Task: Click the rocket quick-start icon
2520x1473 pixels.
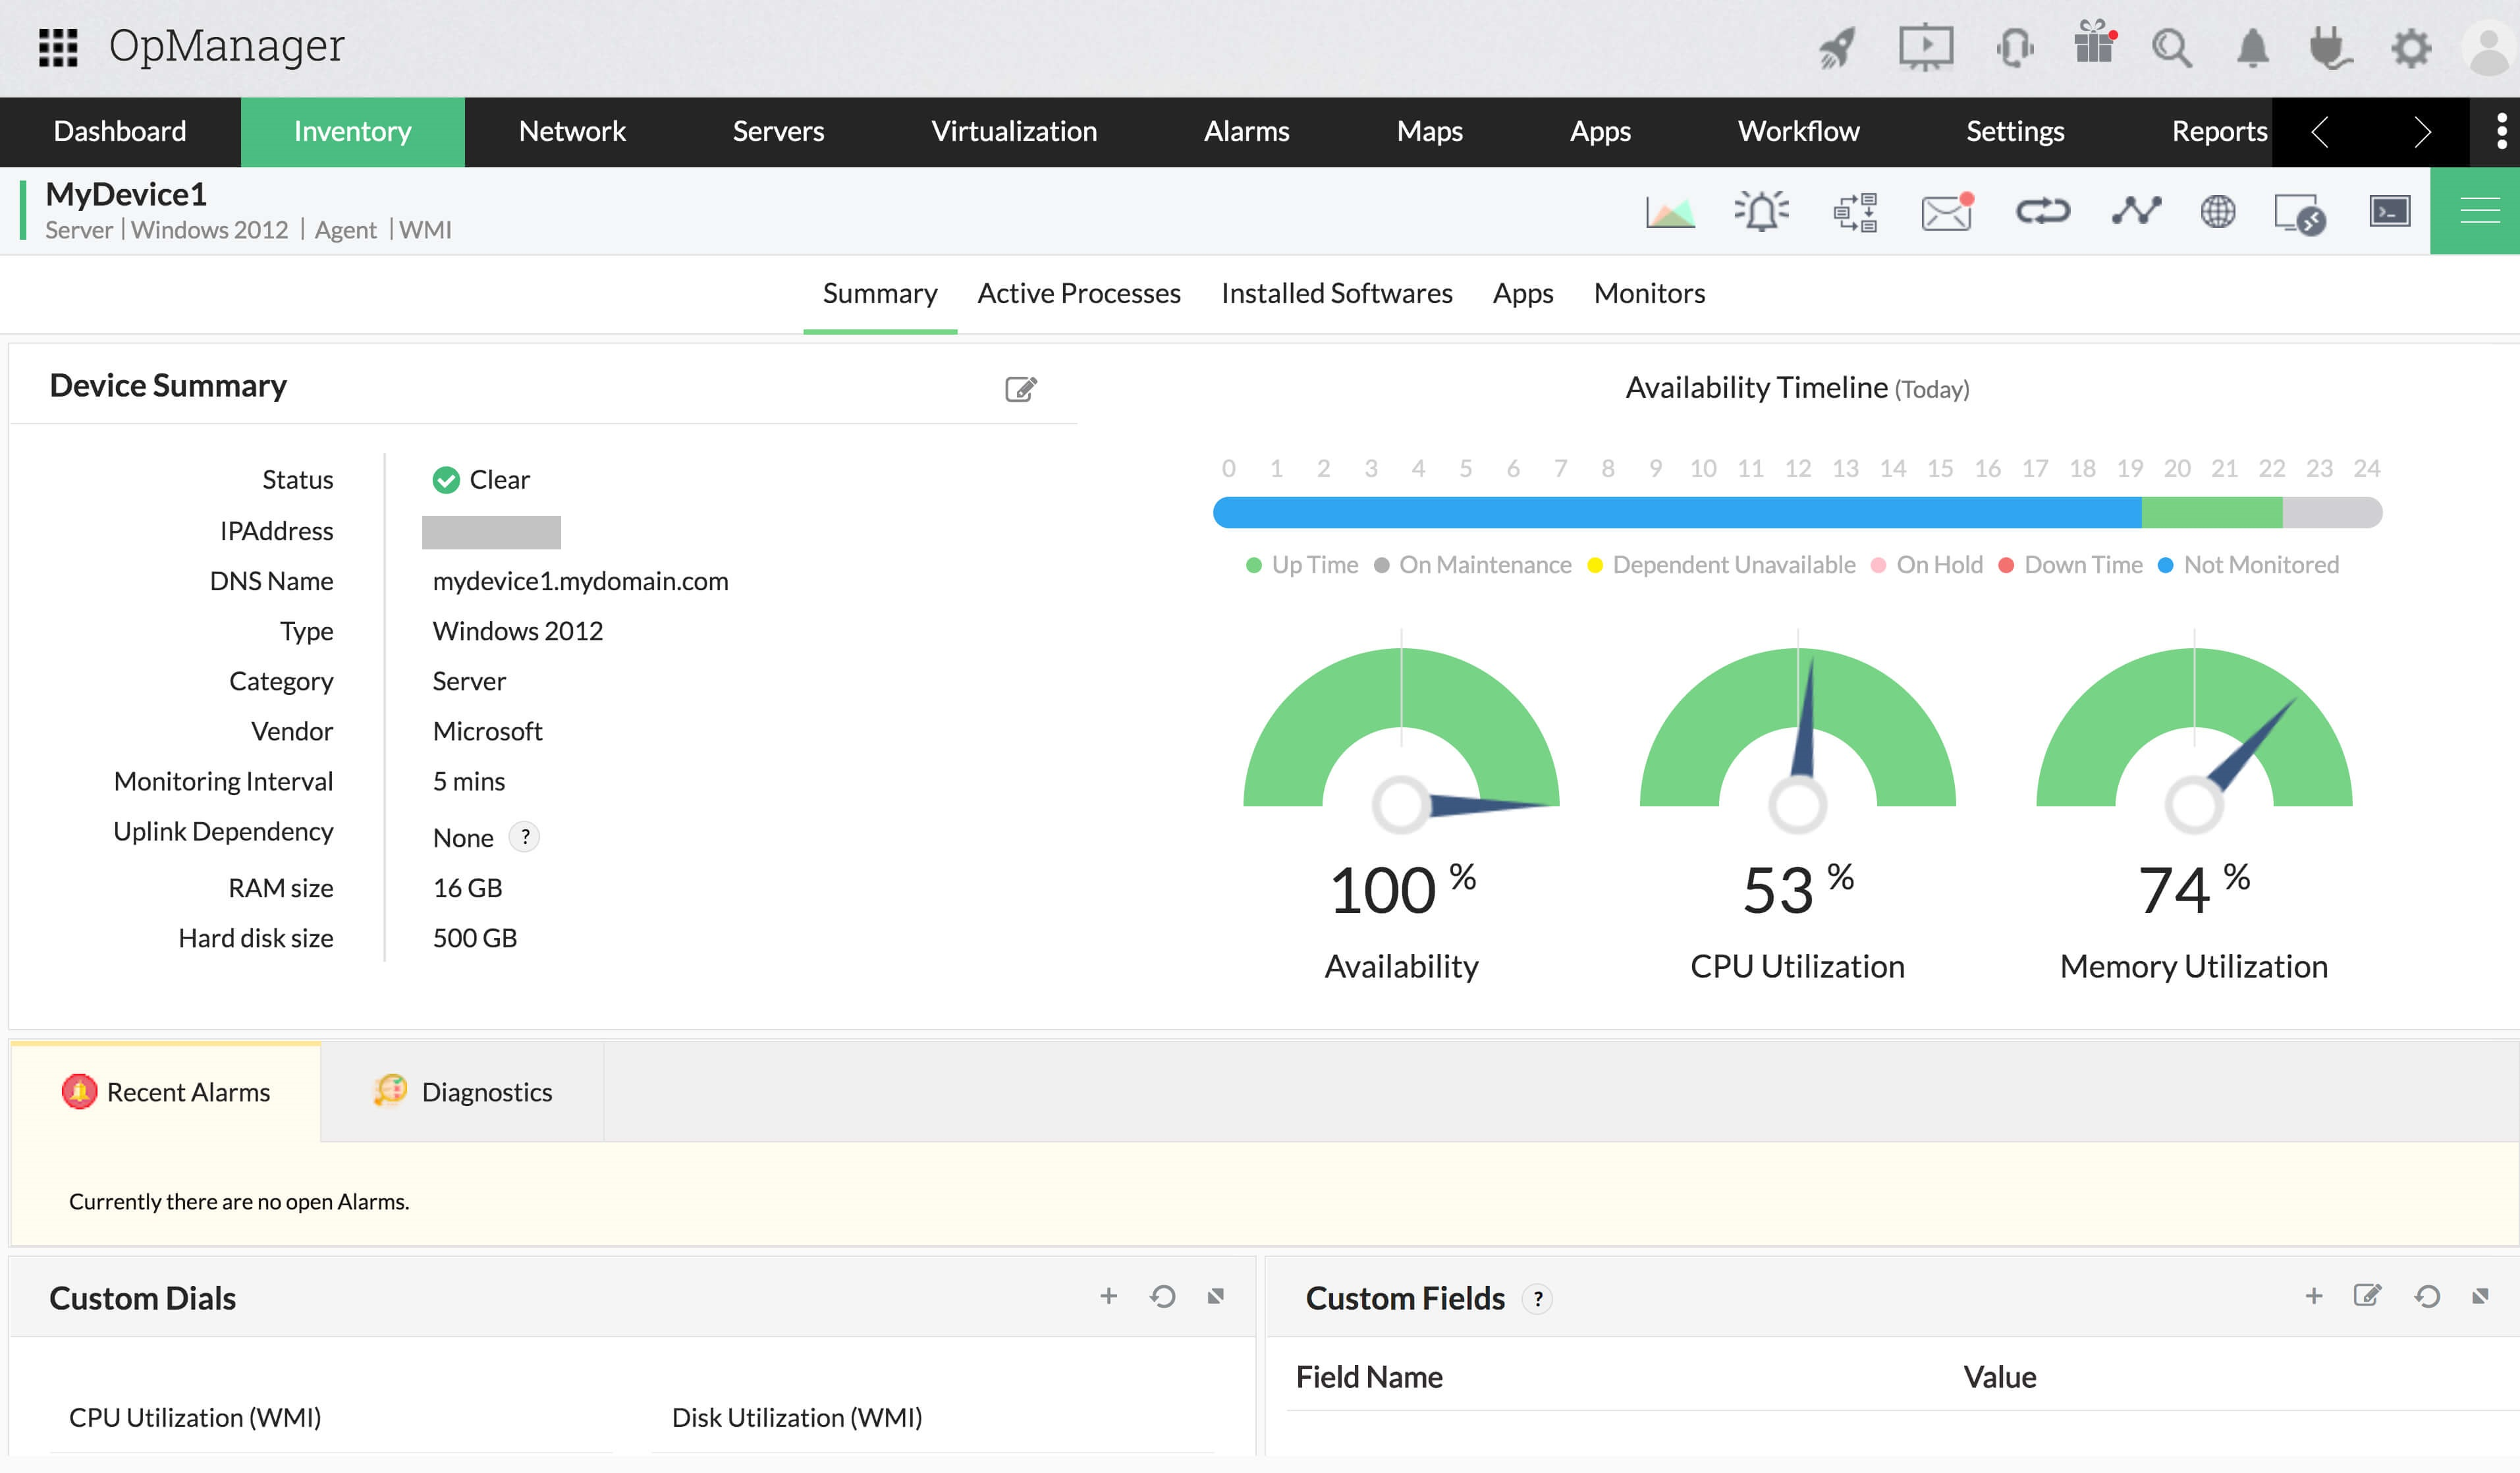Action: [x=1837, y=47]
